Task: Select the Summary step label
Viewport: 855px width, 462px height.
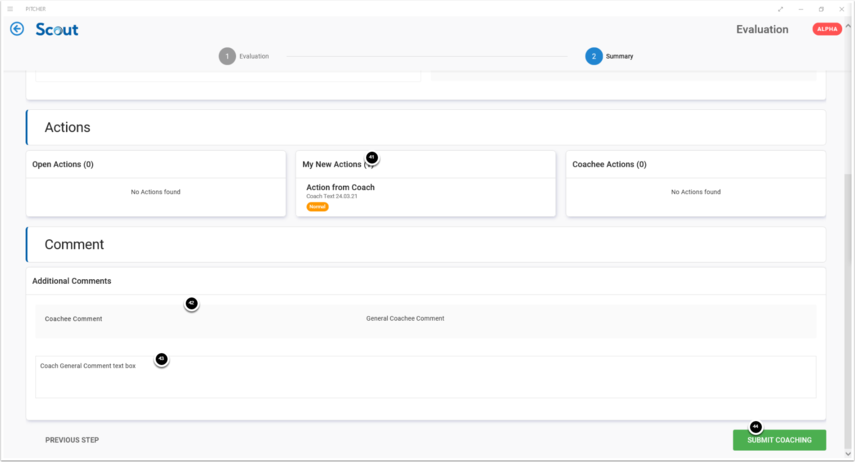Action: pyautogui.click(x=619, y=56)
